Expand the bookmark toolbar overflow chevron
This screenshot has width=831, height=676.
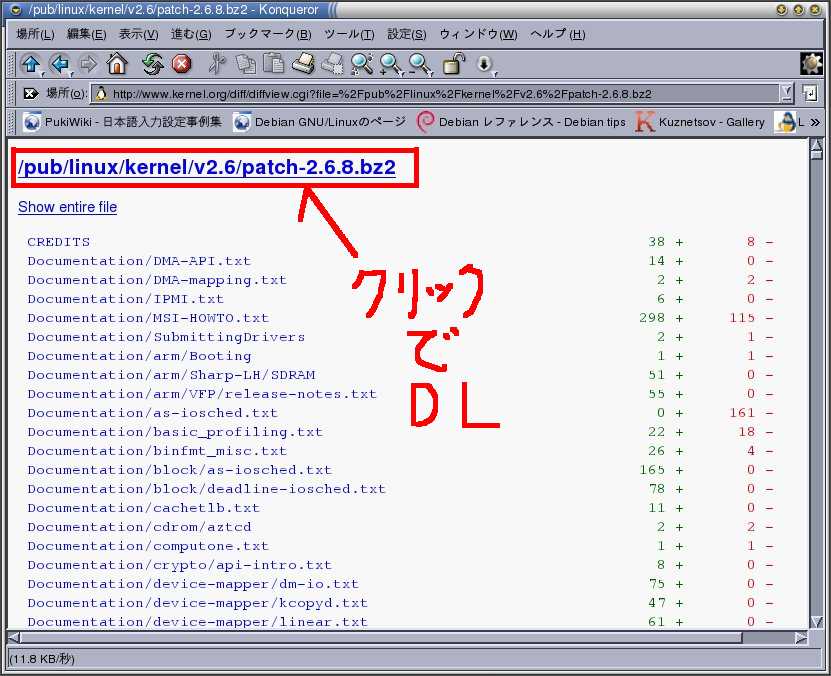pos(814,122)
